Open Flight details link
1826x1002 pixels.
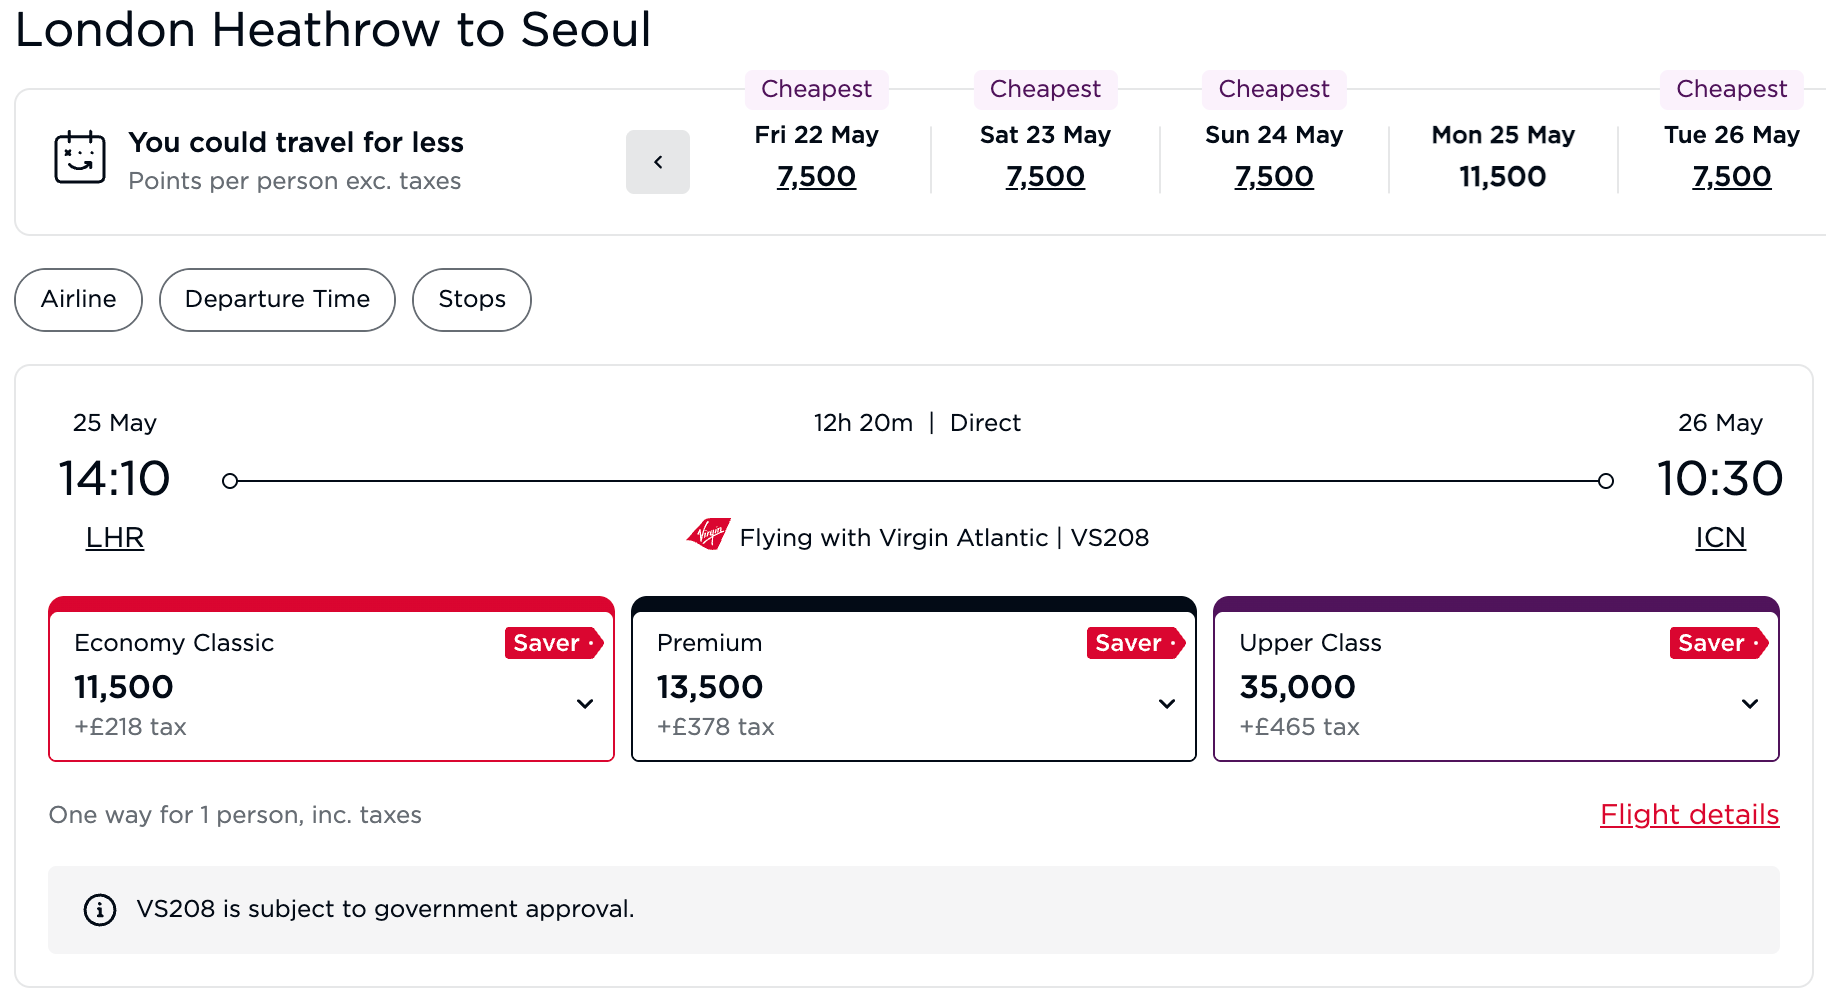(x=1689, y=815)
